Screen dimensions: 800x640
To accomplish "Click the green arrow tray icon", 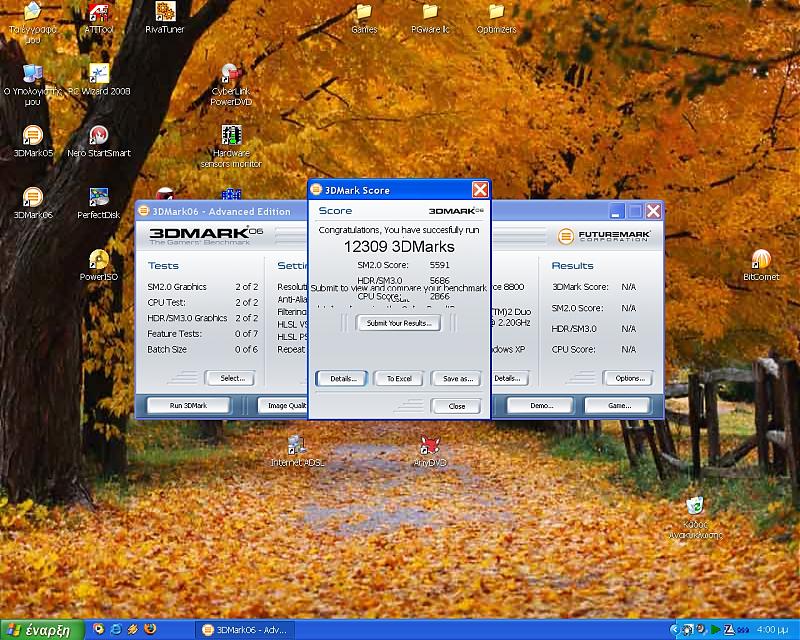I will 716,630.
